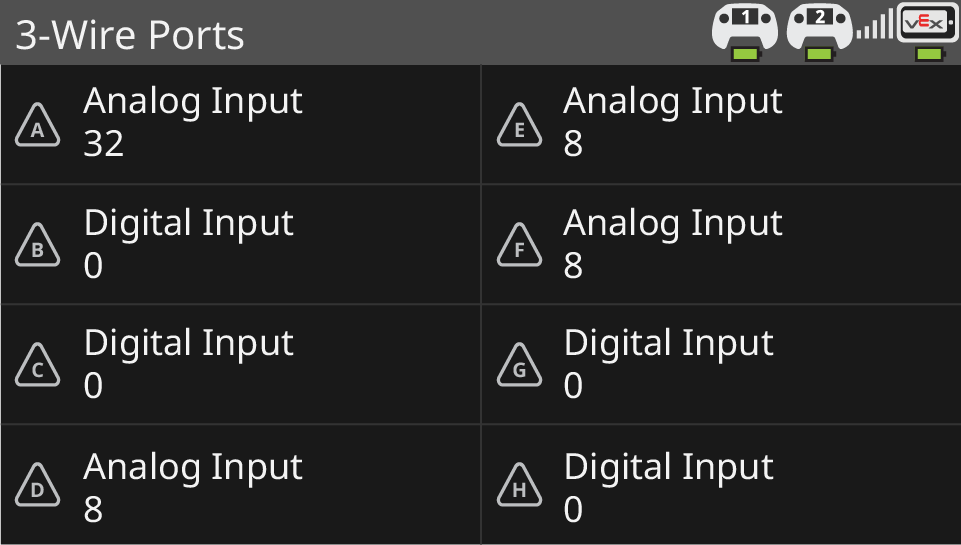Tap port H's Digital Input label
Screen dimensions: 961x545
point(669,467)
